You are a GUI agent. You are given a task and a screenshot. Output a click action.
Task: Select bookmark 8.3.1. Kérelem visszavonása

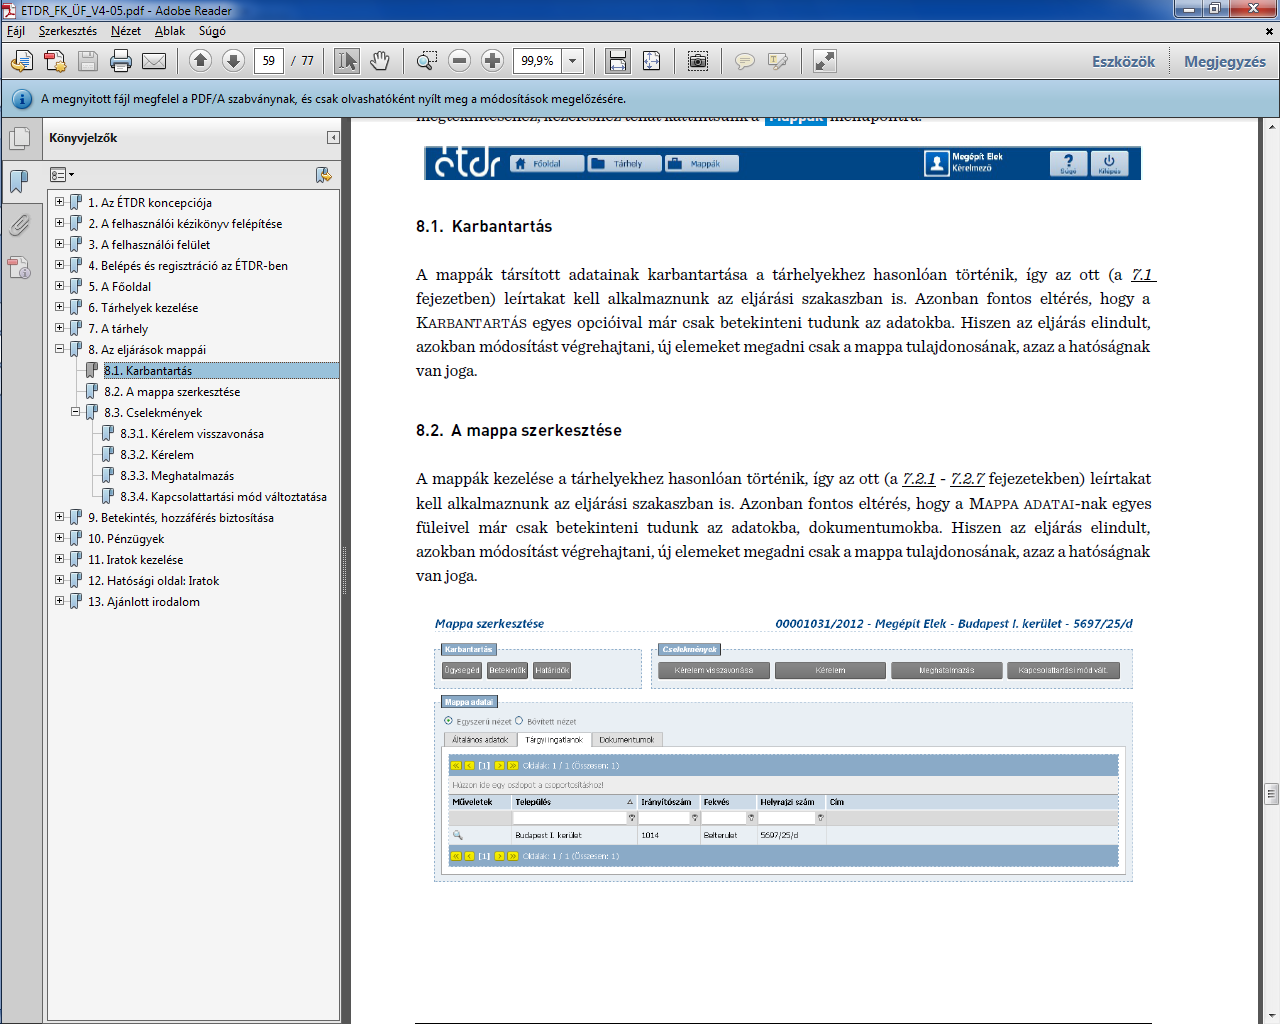tap(192, 434)
